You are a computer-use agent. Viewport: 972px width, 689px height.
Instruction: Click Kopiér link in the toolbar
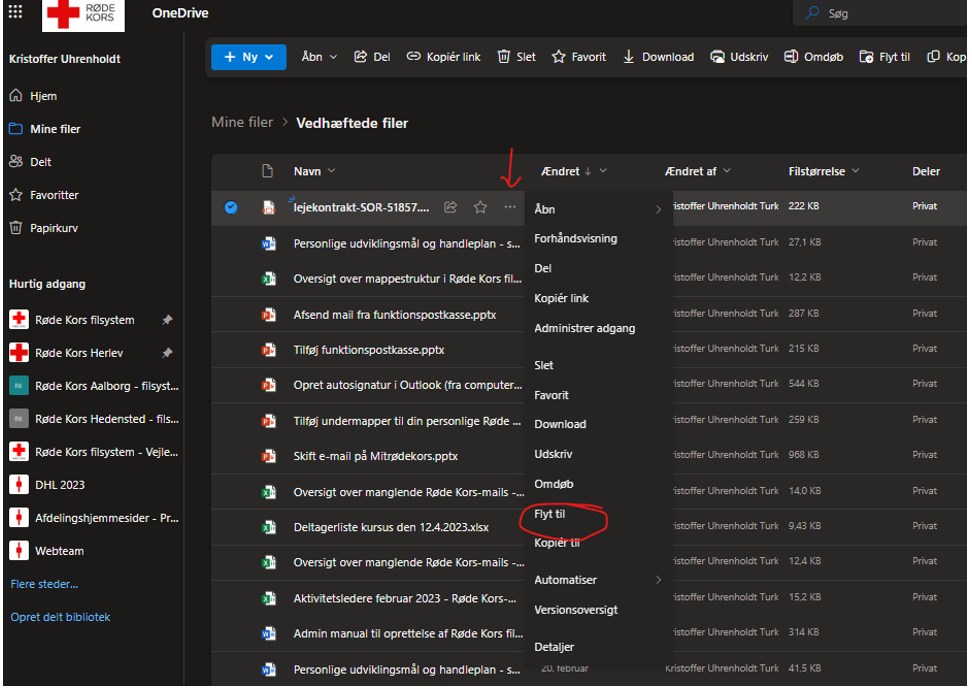(443, 57)
